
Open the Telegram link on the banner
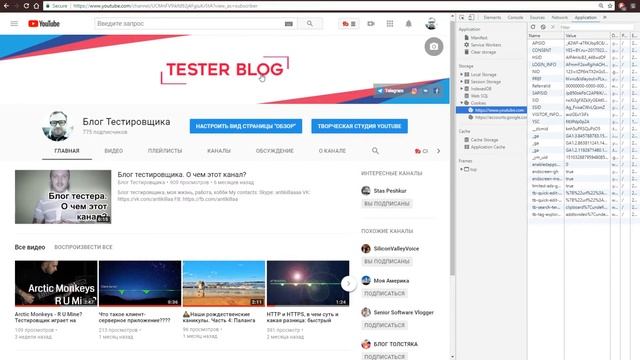[x=390, y=91]
